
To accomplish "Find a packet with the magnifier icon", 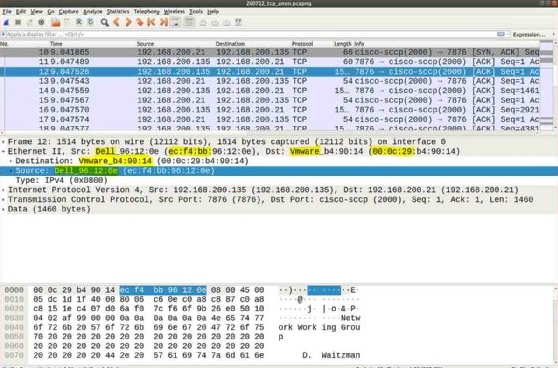I will [x=104, y=22].
